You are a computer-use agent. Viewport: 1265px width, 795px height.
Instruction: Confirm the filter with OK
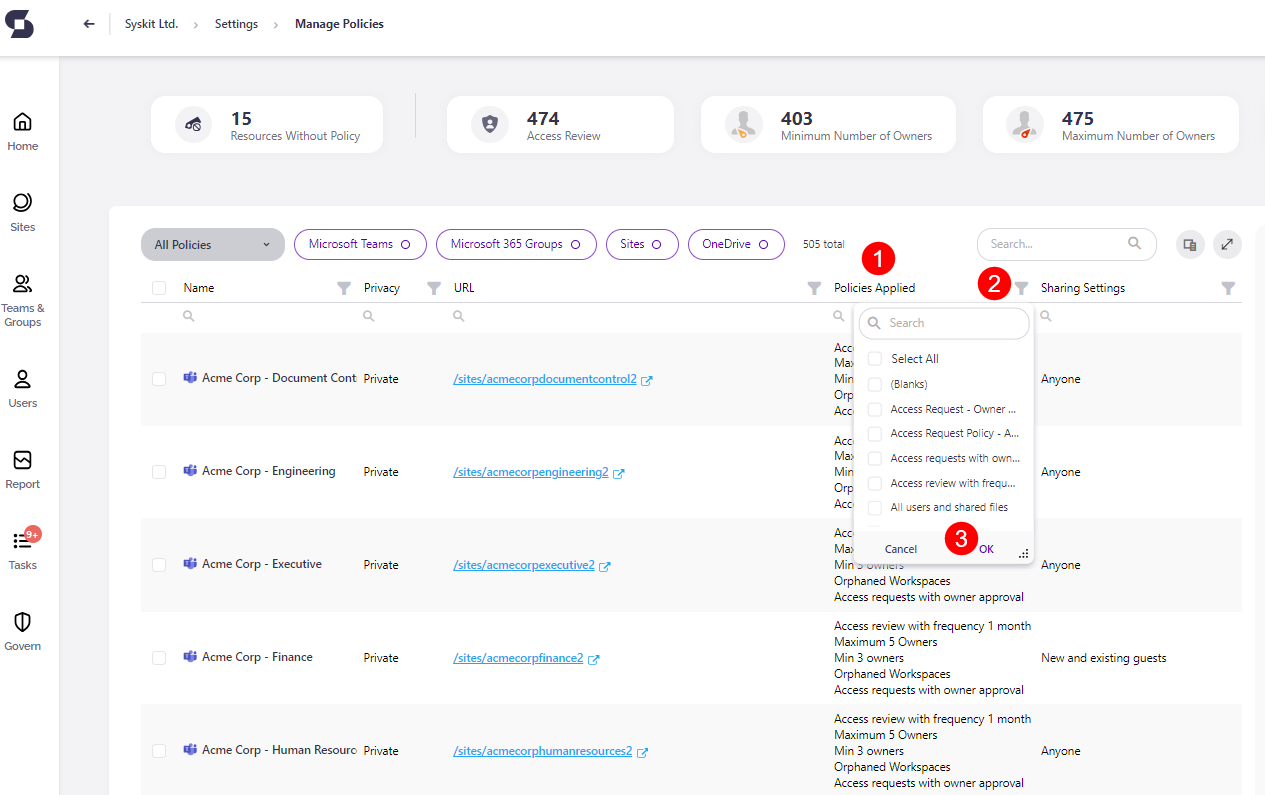(x=986, y=548)
